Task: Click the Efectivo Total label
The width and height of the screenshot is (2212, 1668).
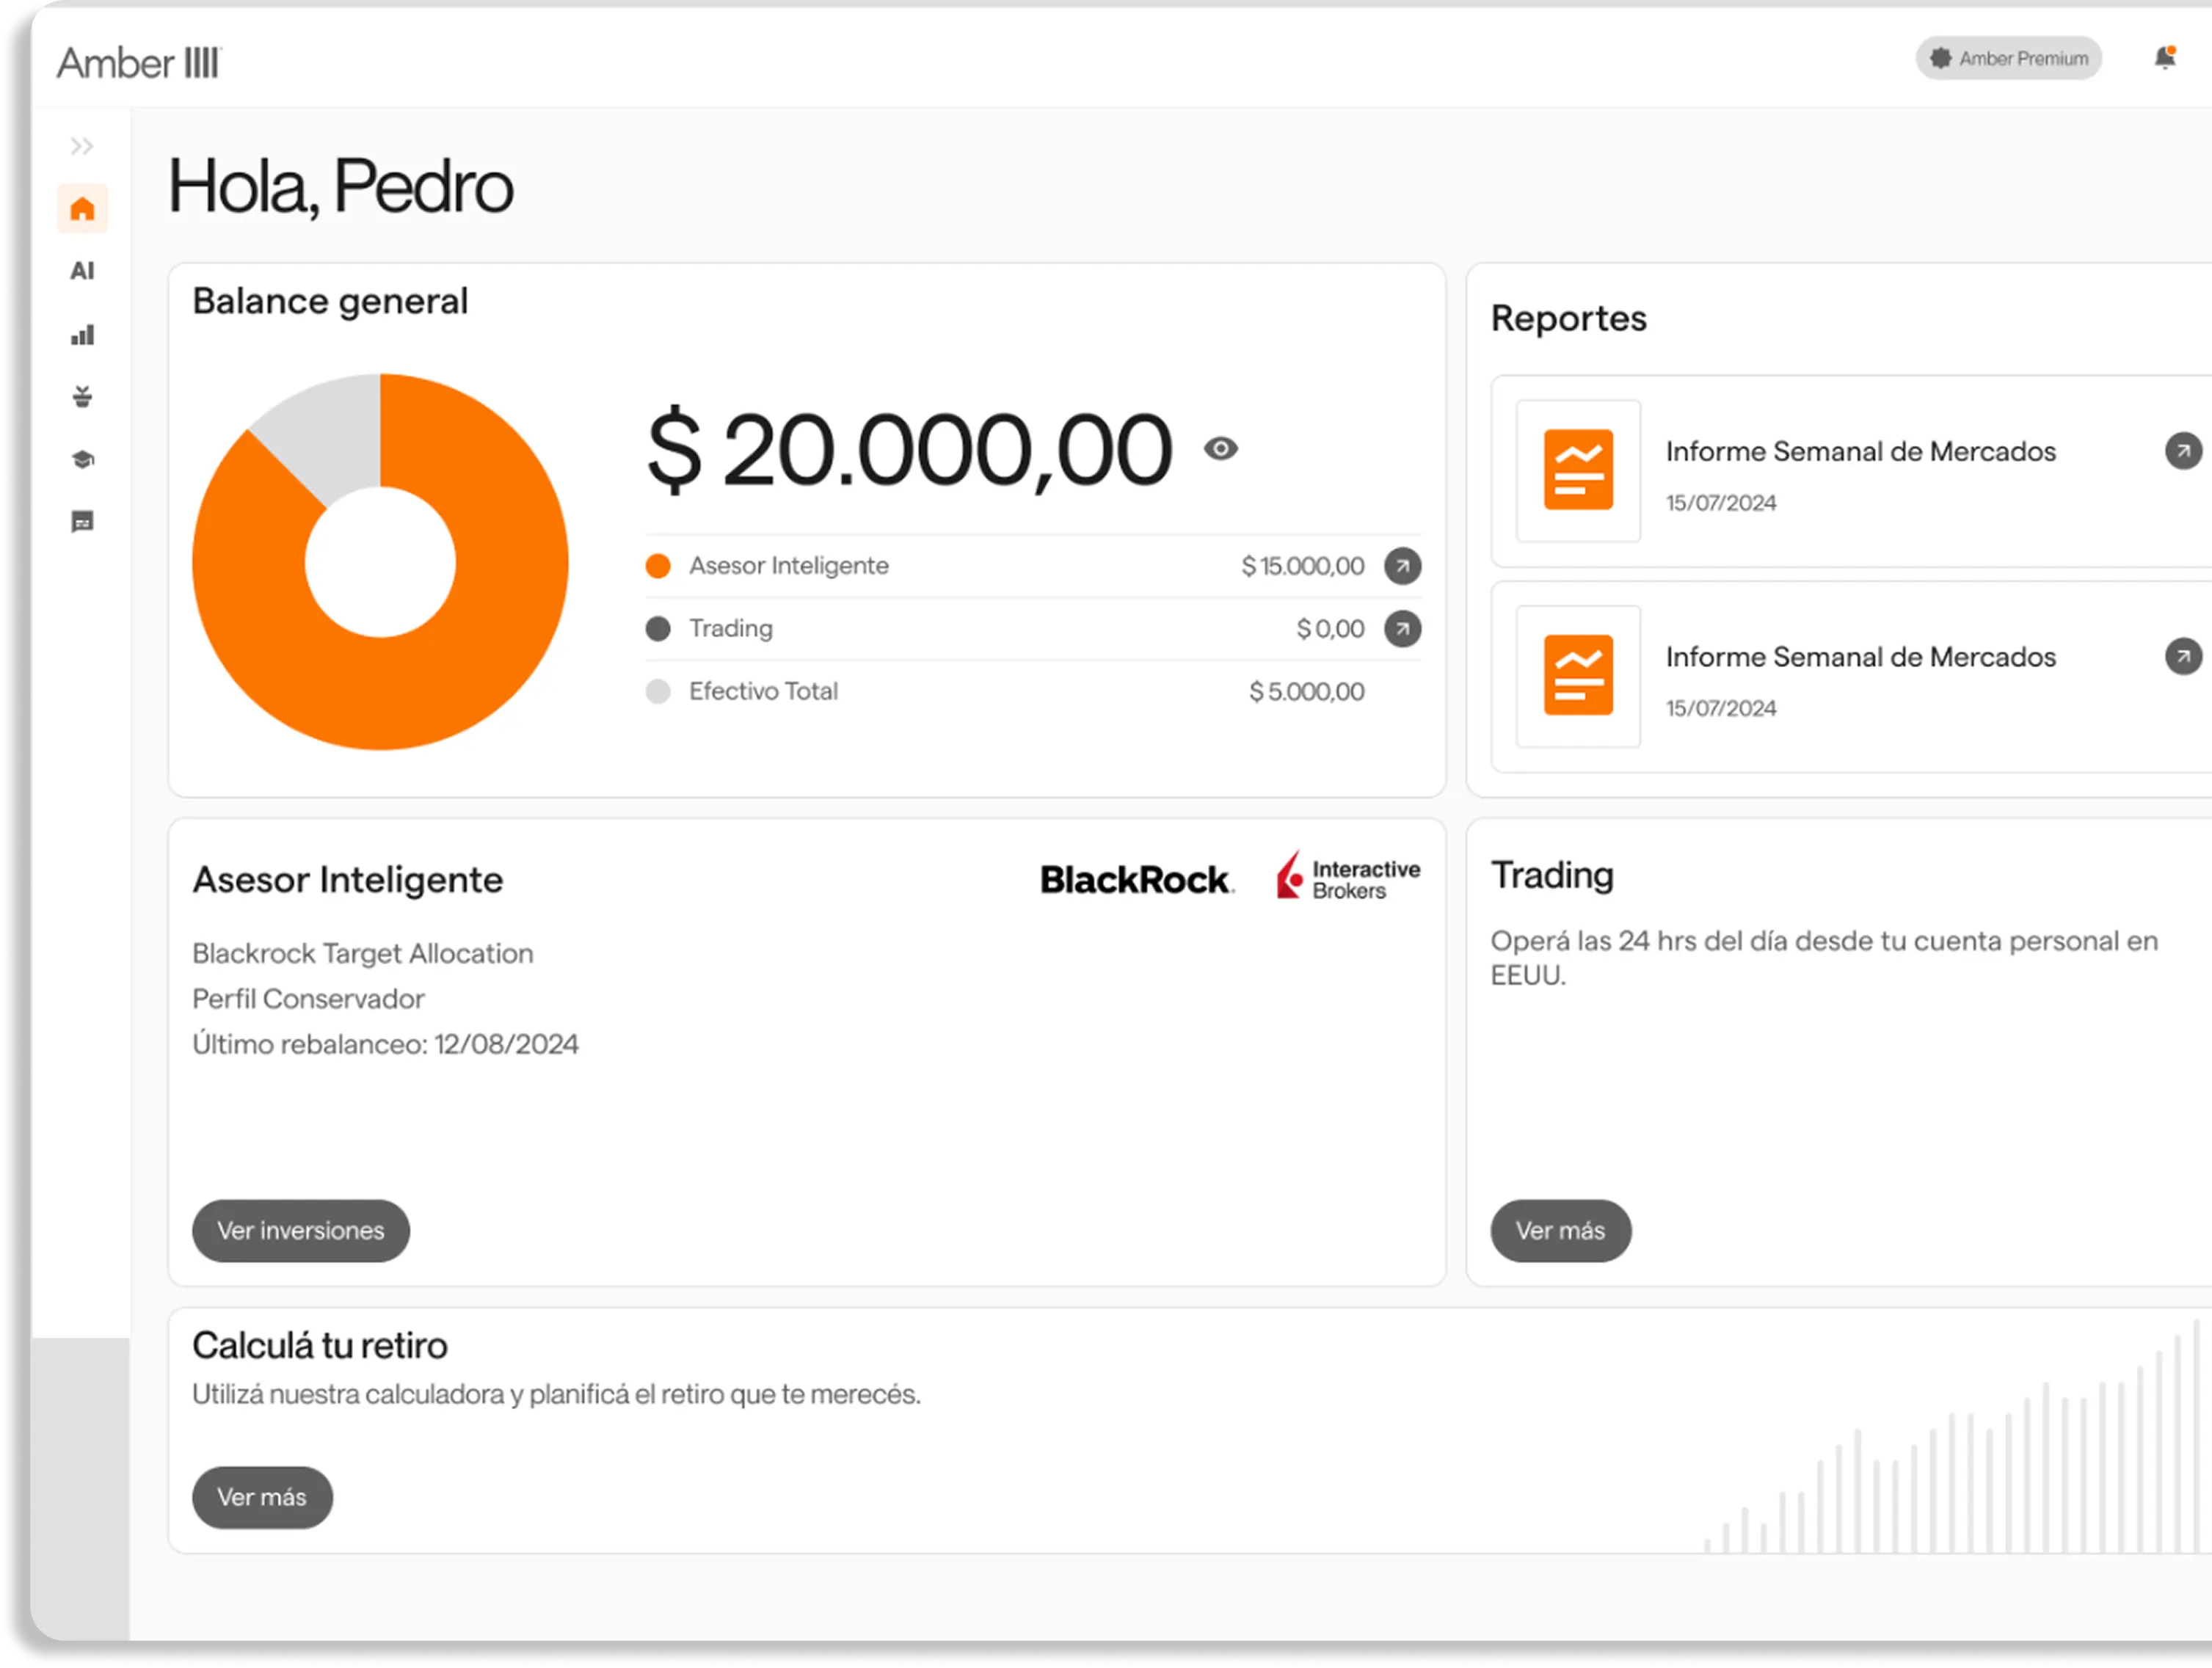Action: click(x=763, y=692)
